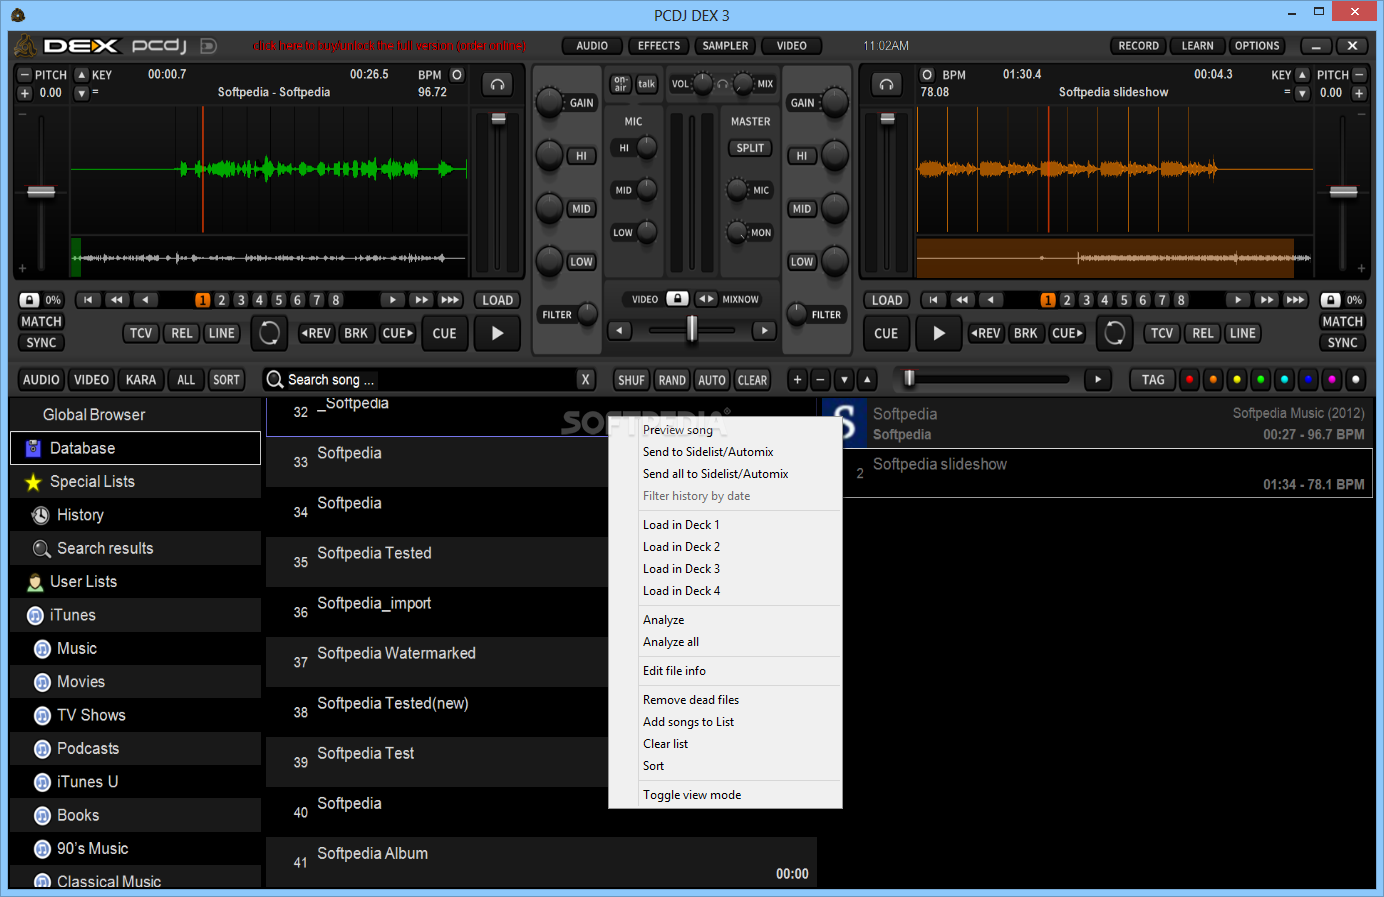Click left deck loop circular arrows icon

click(x=269, y=333)
